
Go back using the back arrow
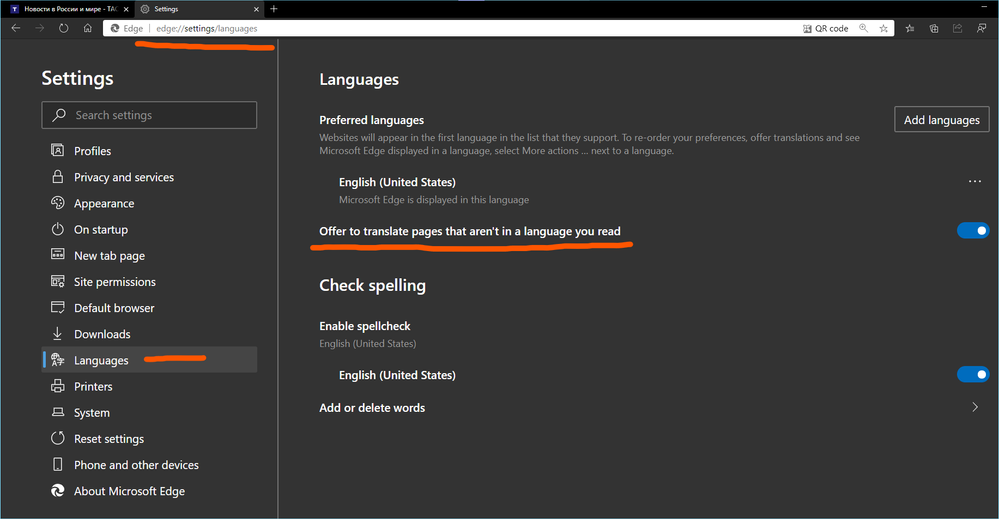pyautogui.click(x=16, y=28)
